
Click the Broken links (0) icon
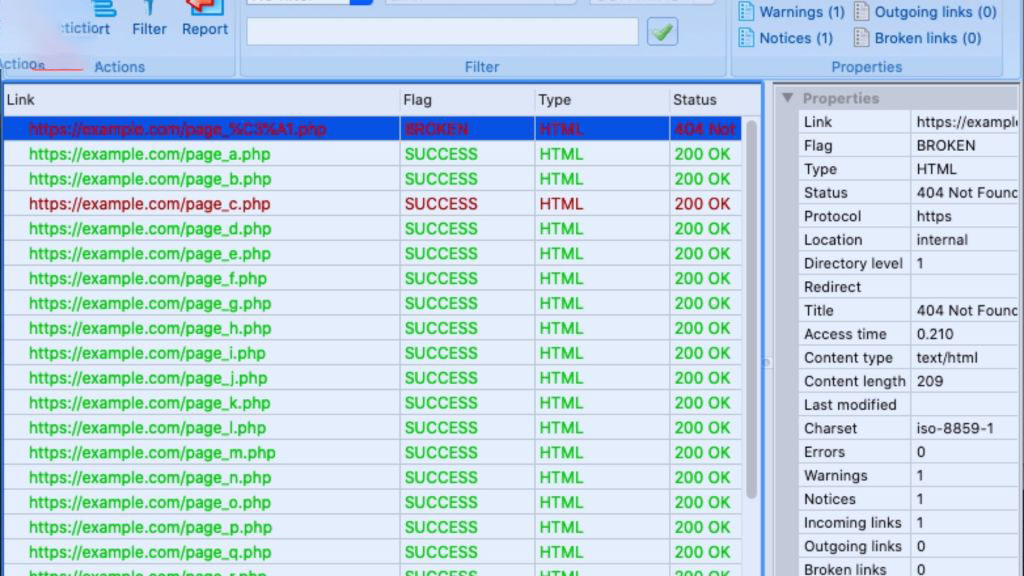pos(862,38)
